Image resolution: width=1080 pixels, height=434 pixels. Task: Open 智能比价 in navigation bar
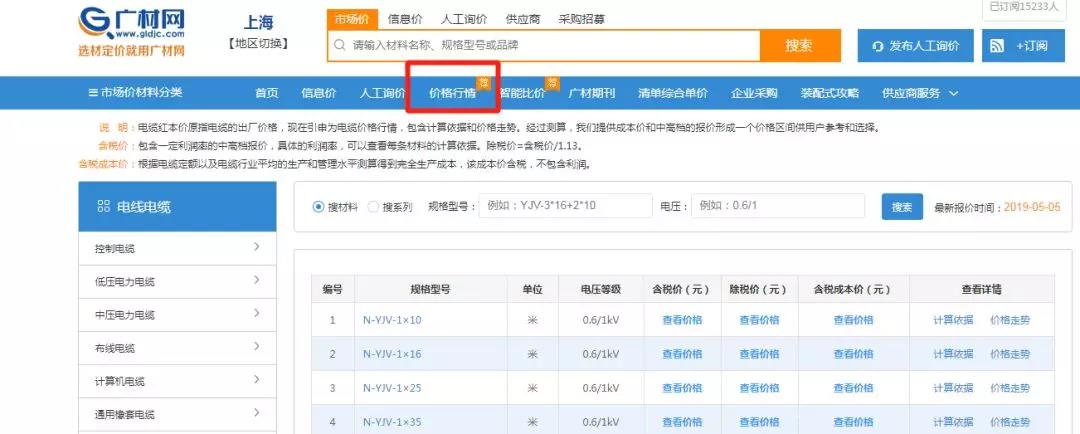[522, 93]
